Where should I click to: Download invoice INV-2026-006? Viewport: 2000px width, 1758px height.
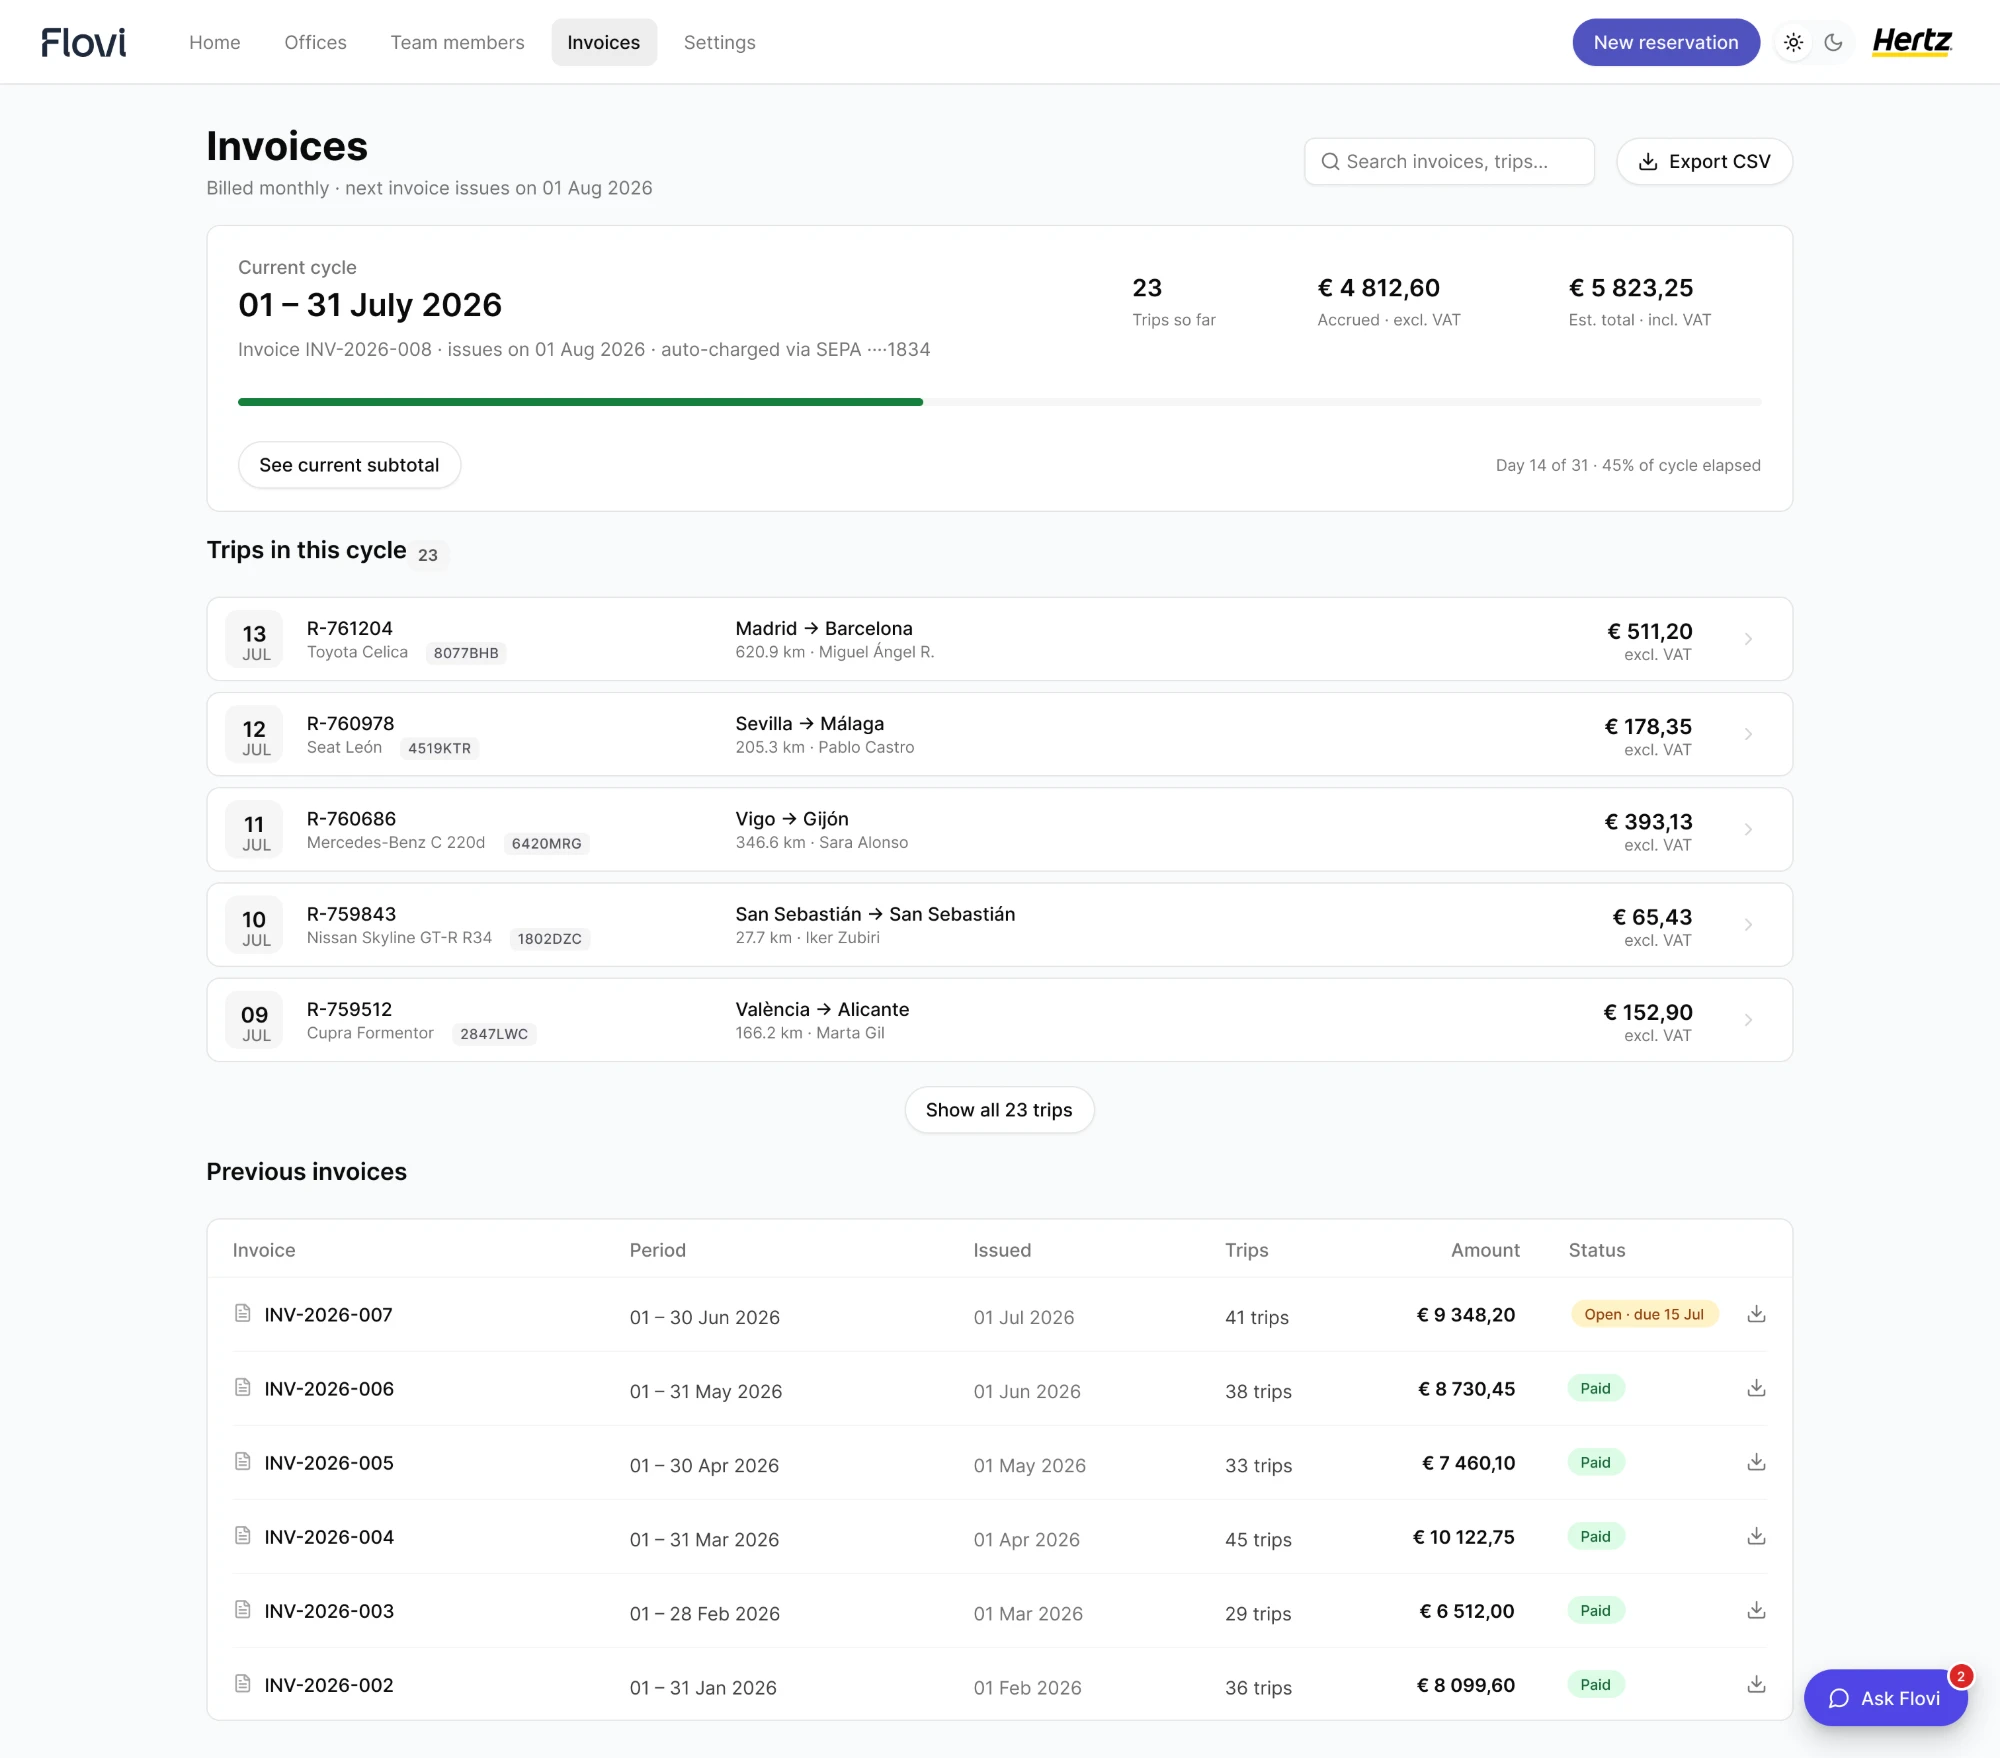(x=1756, y=1388)
